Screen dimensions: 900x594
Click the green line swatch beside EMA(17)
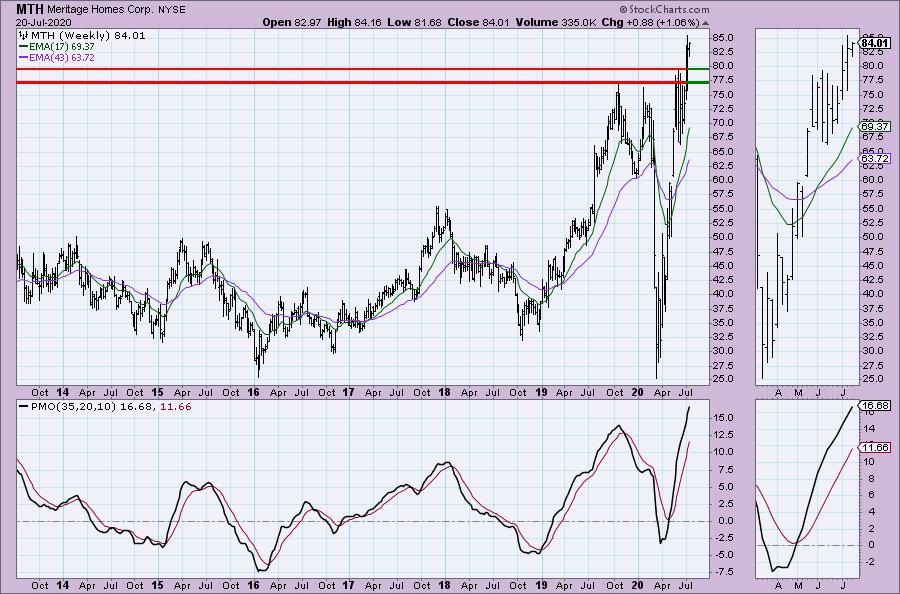click(23, 46)
